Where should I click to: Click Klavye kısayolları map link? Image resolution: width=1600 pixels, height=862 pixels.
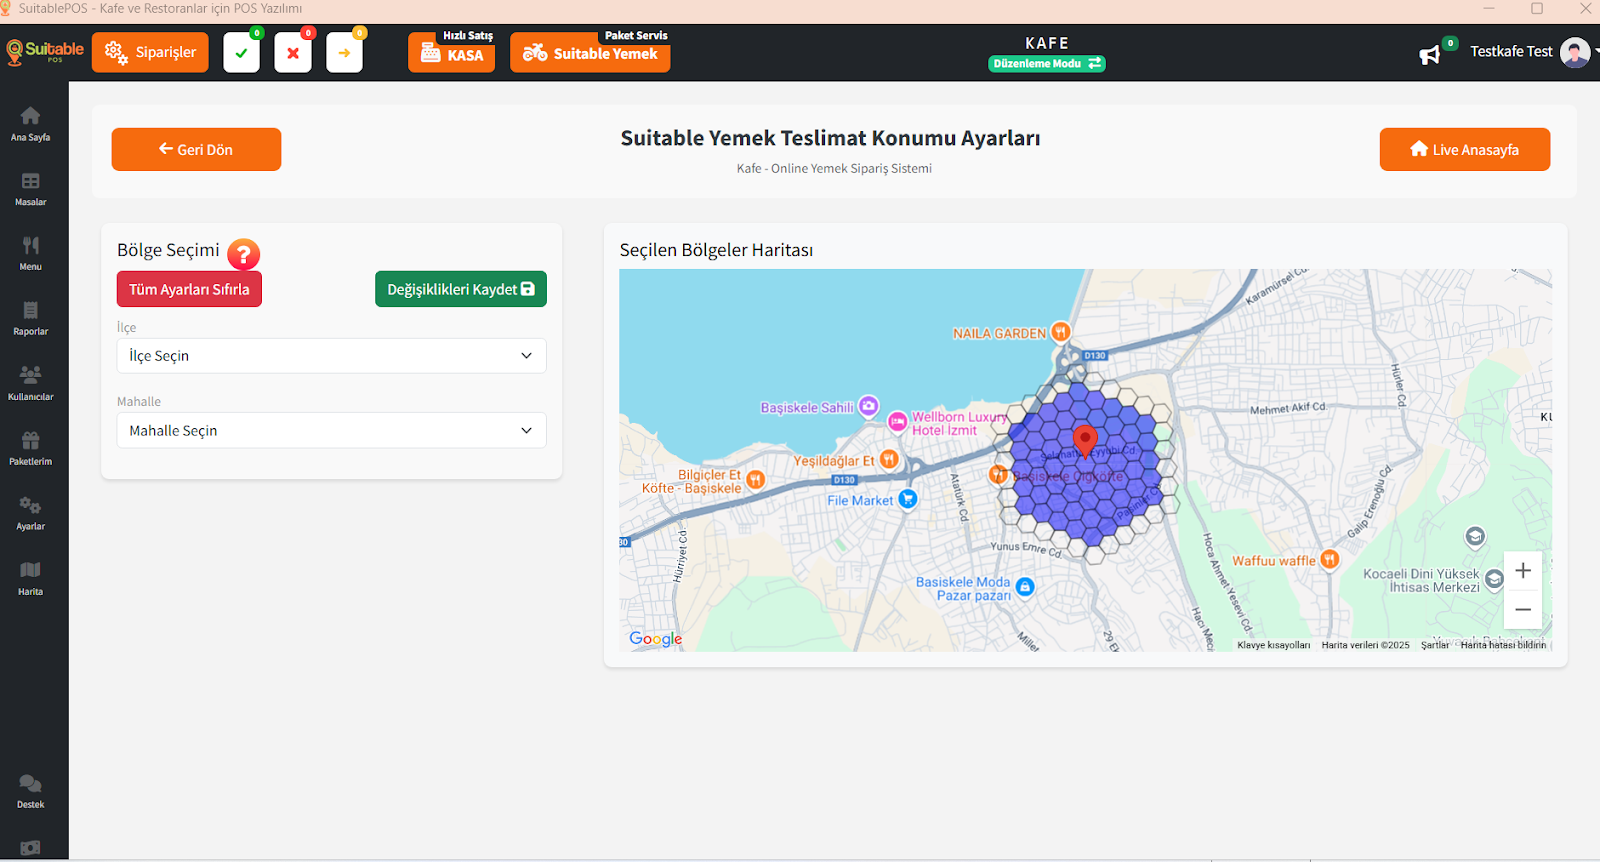[x=1273, y=645]
